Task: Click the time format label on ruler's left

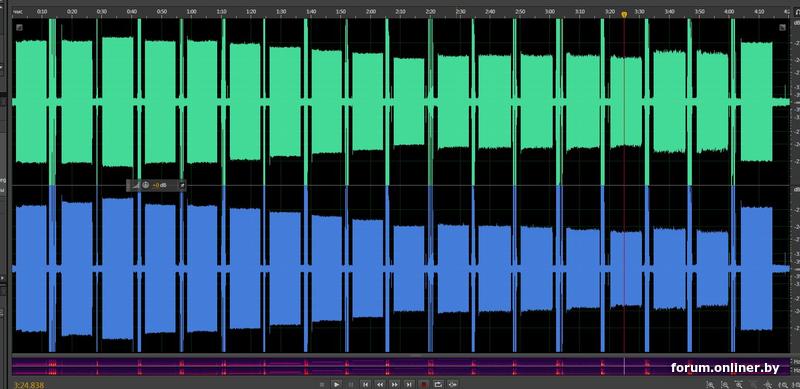Action: tap(18, 11)
